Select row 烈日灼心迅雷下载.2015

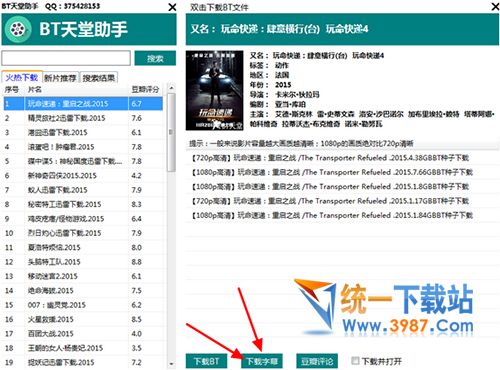click(83, 233)
